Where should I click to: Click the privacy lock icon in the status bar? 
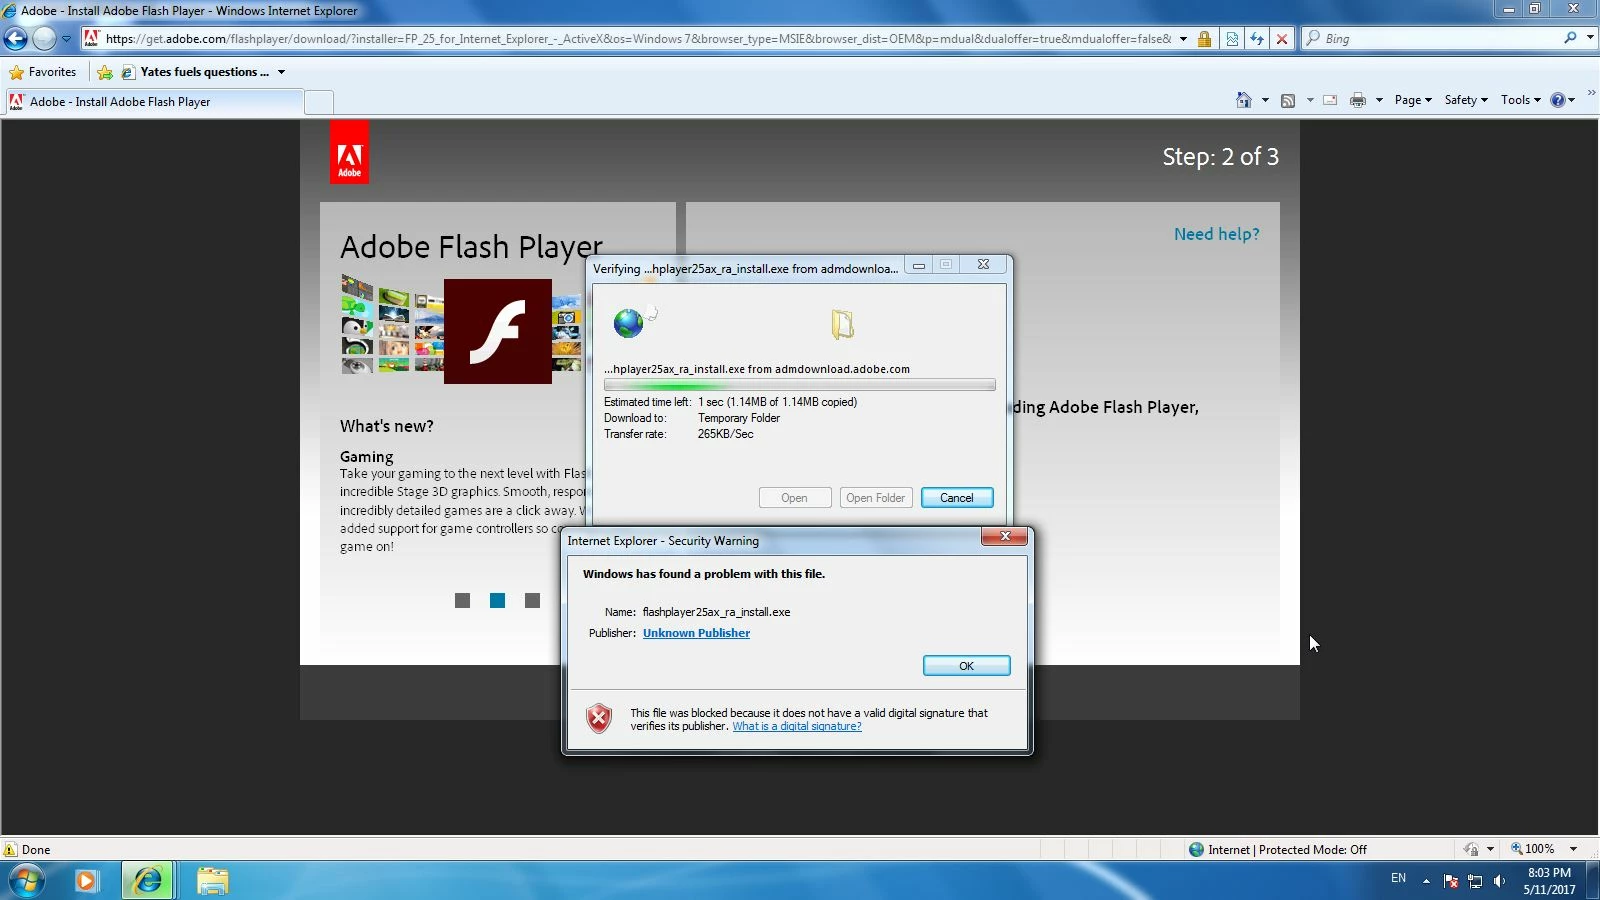pyautogui.click(x=1471, y=850)
